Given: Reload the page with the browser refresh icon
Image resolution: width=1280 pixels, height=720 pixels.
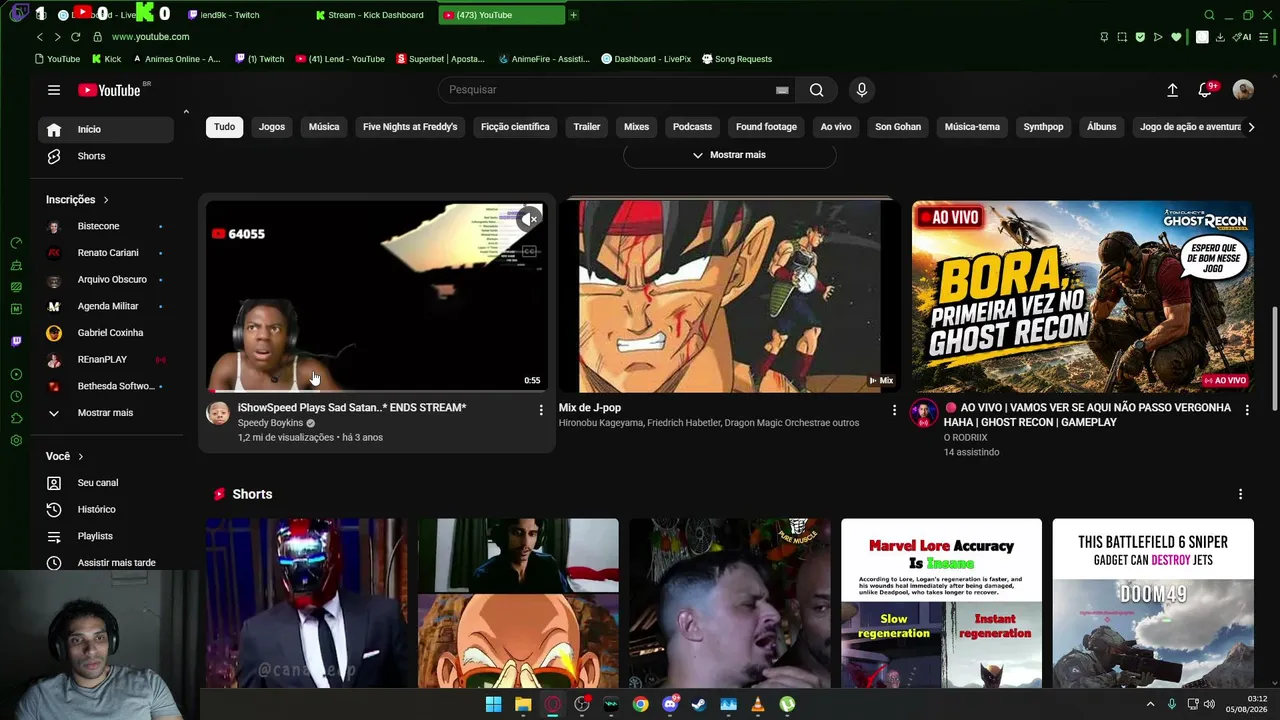Looking at the screenshot, I should pyautogui.click(x=75, y=37).
